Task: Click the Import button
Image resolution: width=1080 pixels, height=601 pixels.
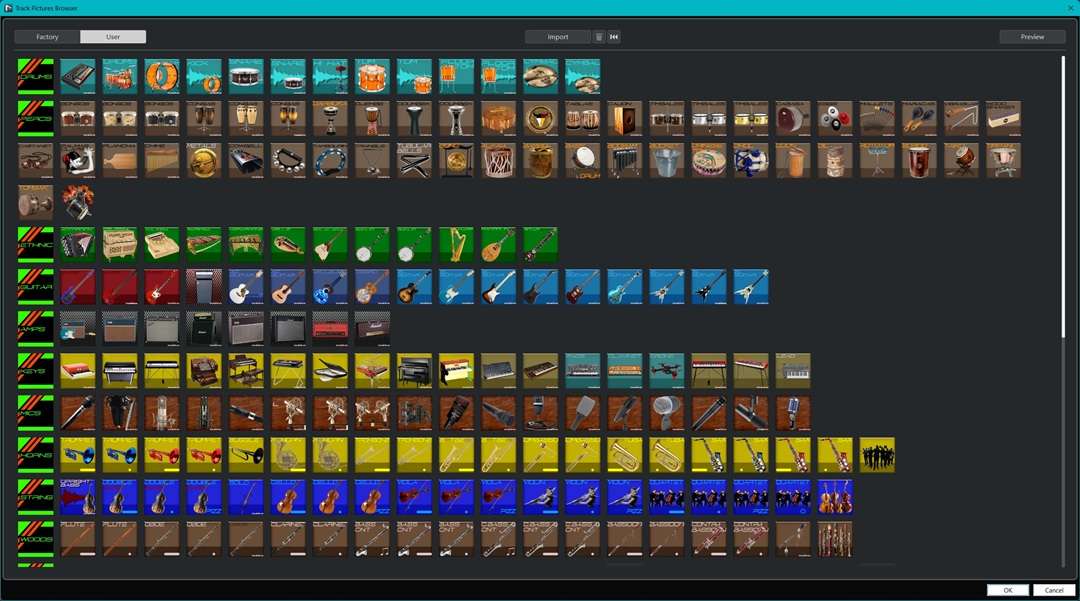Action: click(558, 37)
